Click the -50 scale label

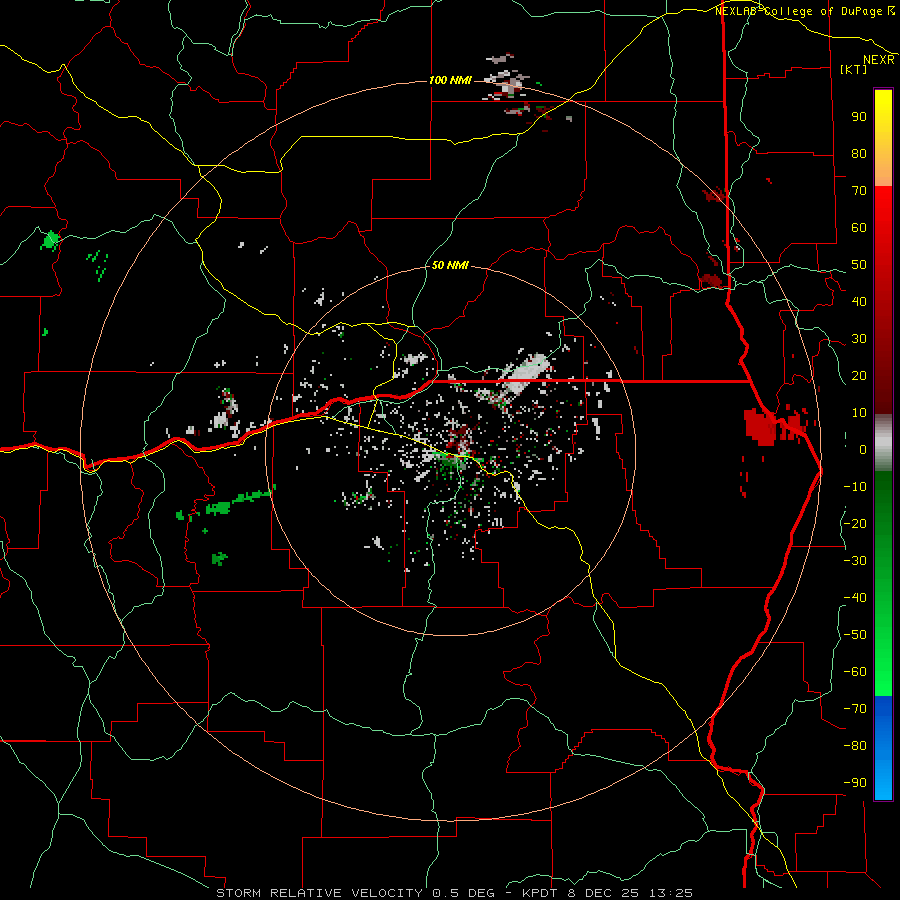855,635
